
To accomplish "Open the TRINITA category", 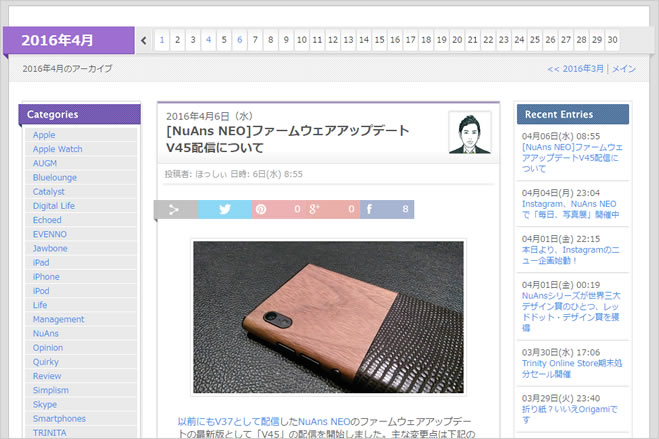I will click(x=50, y=433).
